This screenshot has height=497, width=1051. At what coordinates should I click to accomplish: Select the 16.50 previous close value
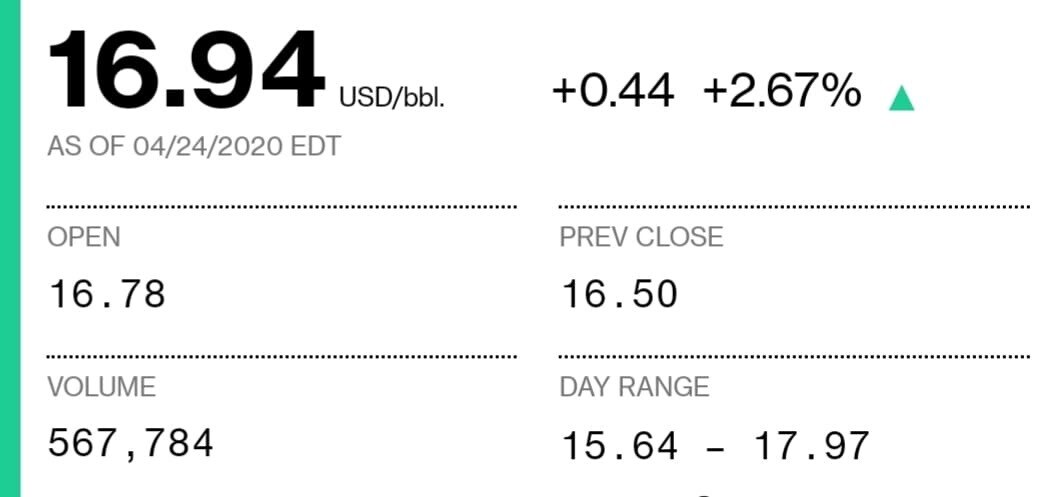click(x=619, y=295)
